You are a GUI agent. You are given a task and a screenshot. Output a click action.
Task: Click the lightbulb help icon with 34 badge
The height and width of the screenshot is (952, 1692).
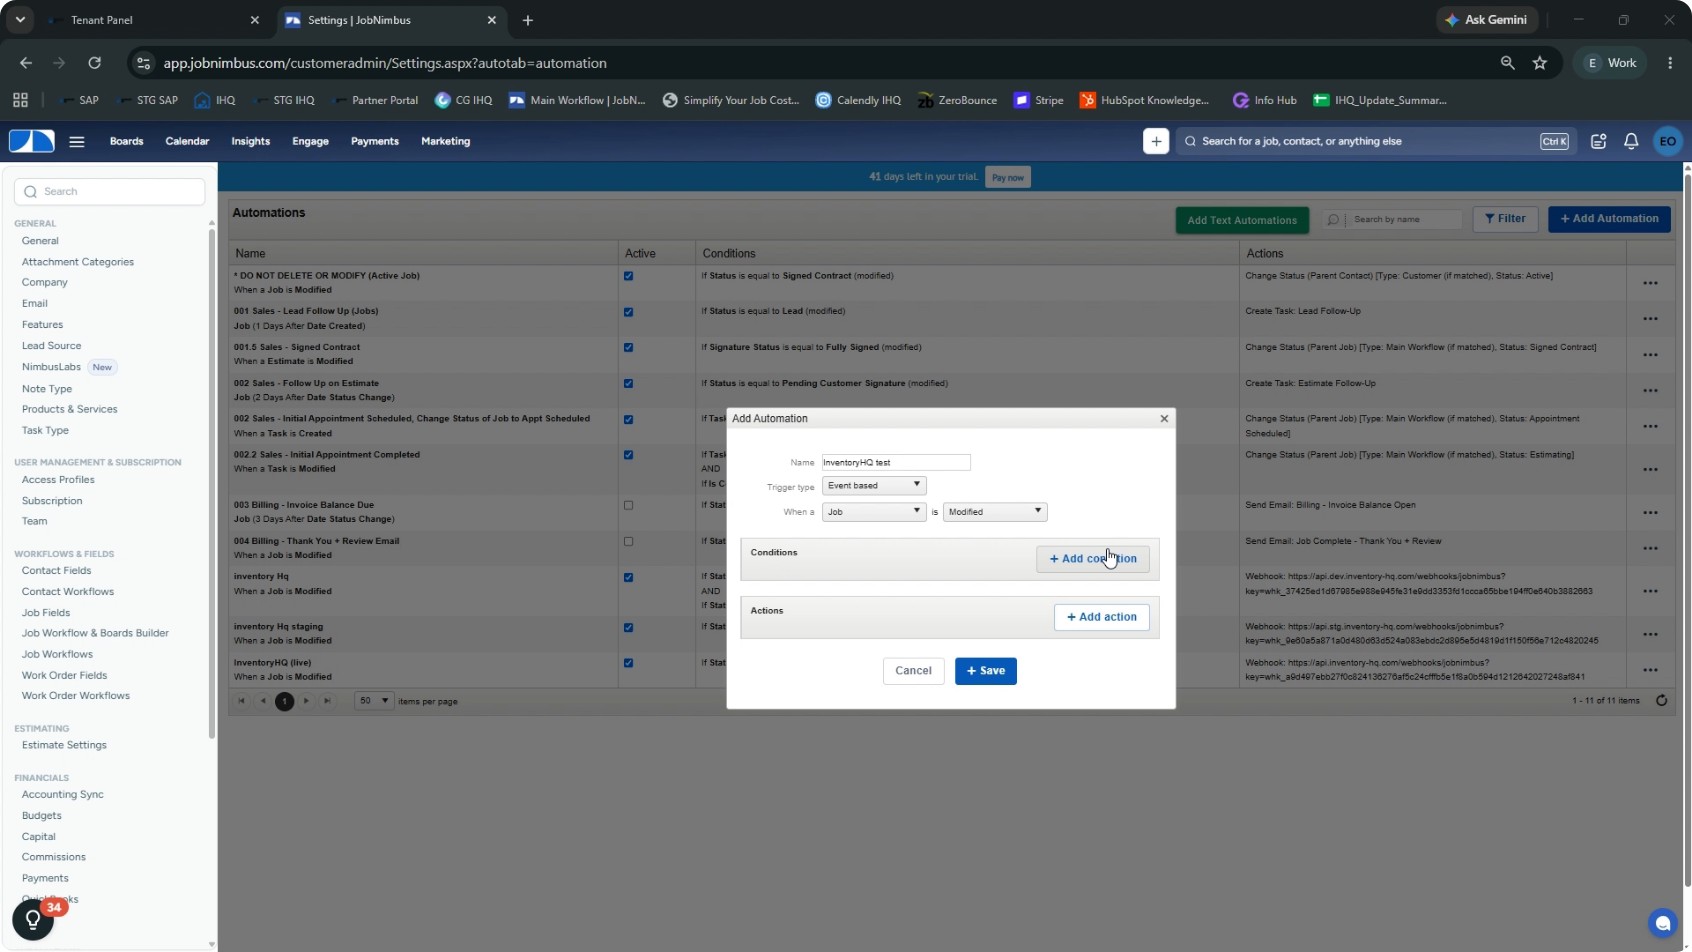pos(33,919)
